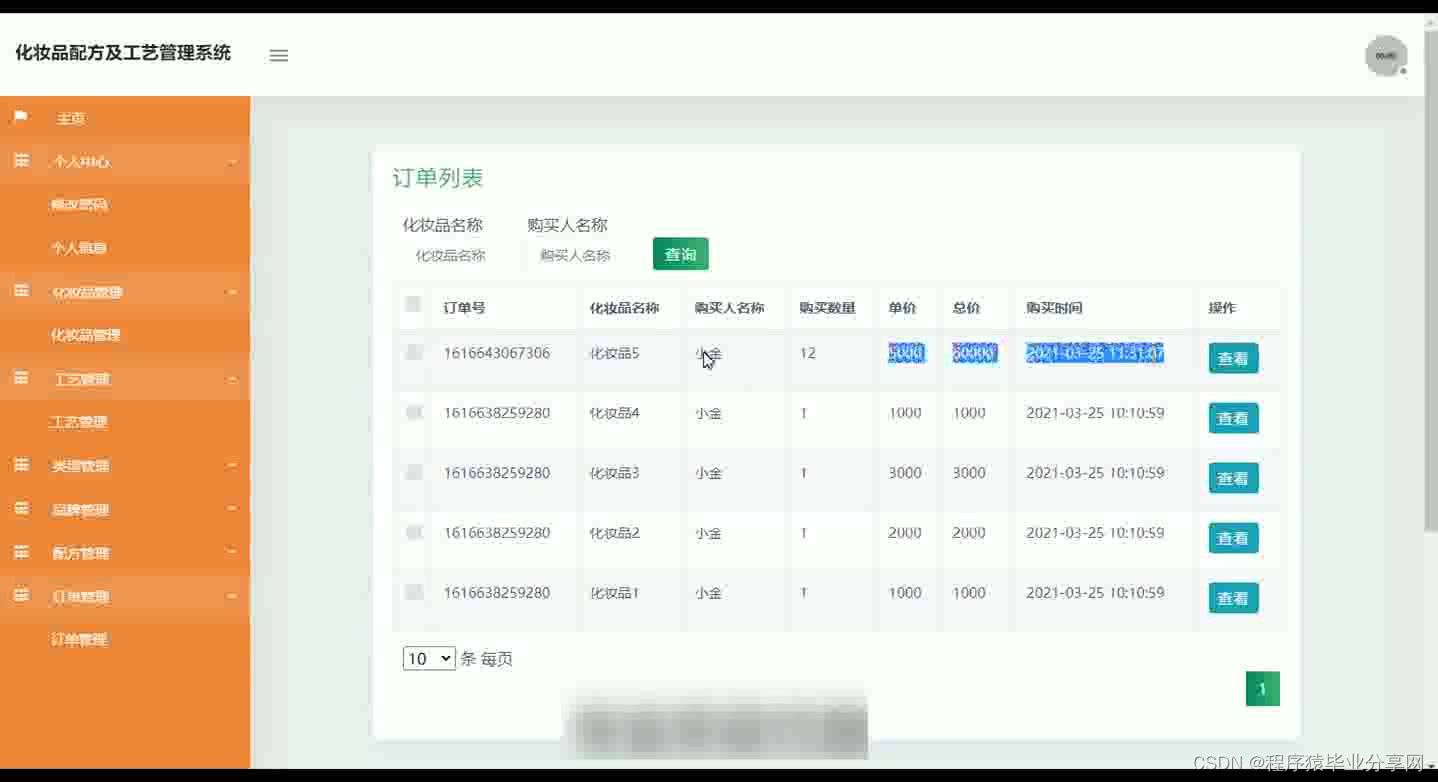Click the green 查询 button
Screen dimensions: 1438x782
coord(681,254)
